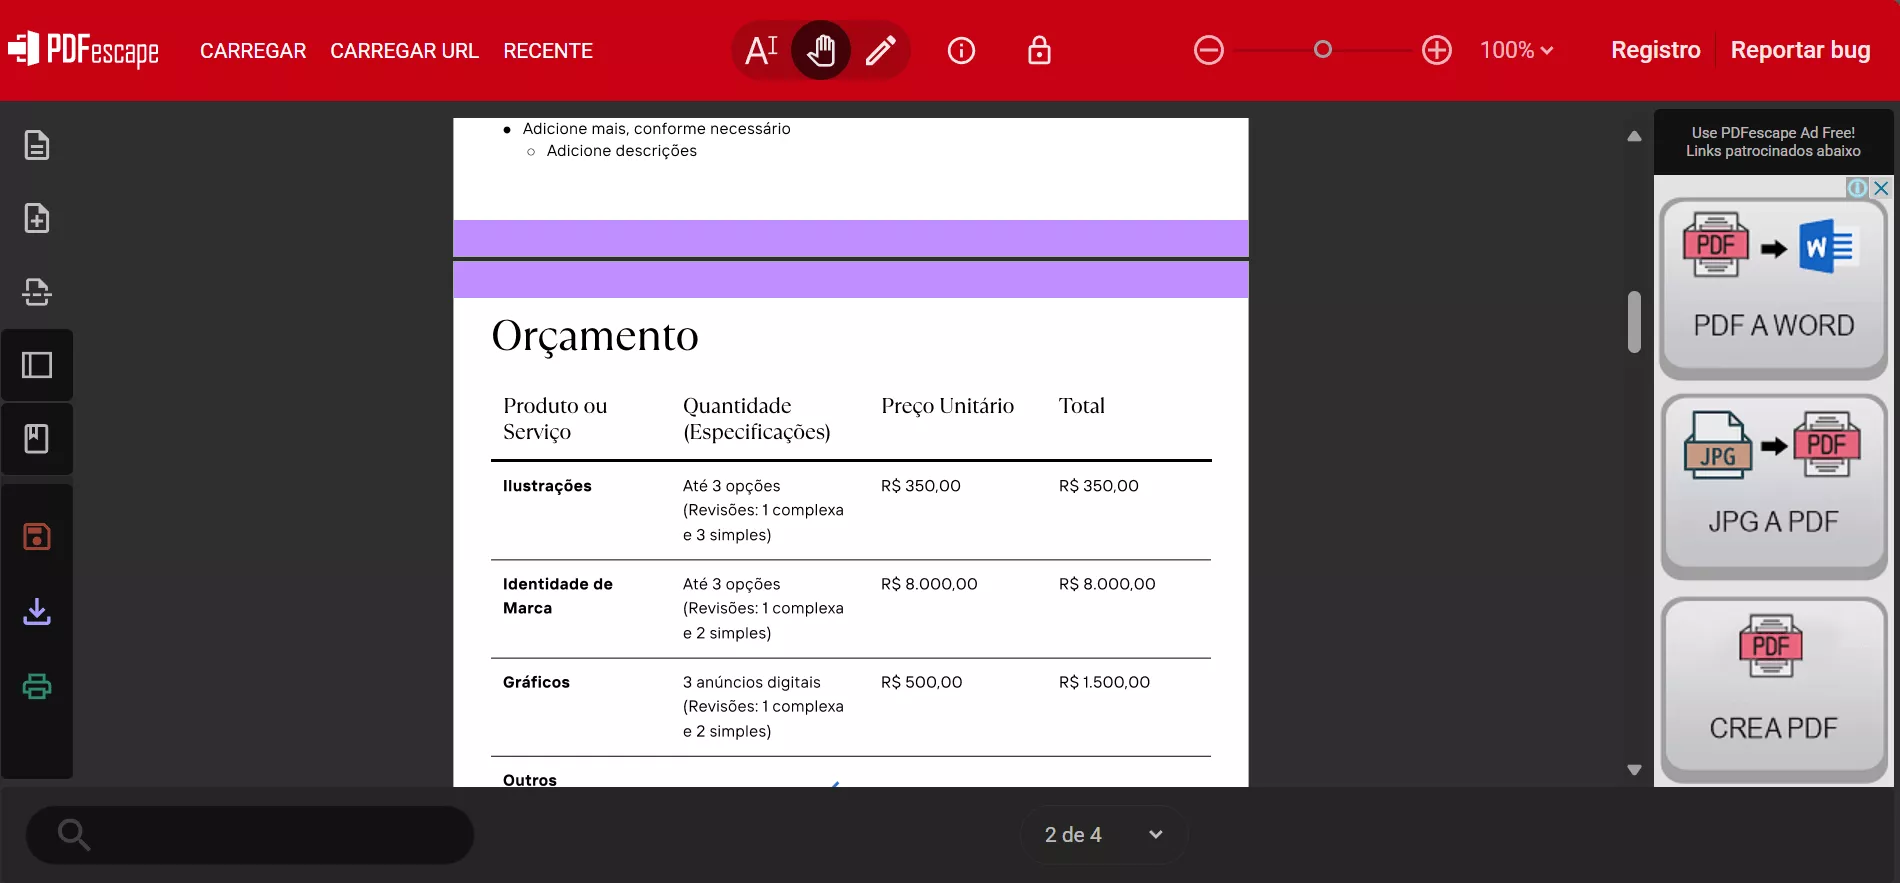The image size is (1900, 883).
Task: Click the 'Use PDFescape Ad Free!' link
Action: click(x=1773, y=132)
